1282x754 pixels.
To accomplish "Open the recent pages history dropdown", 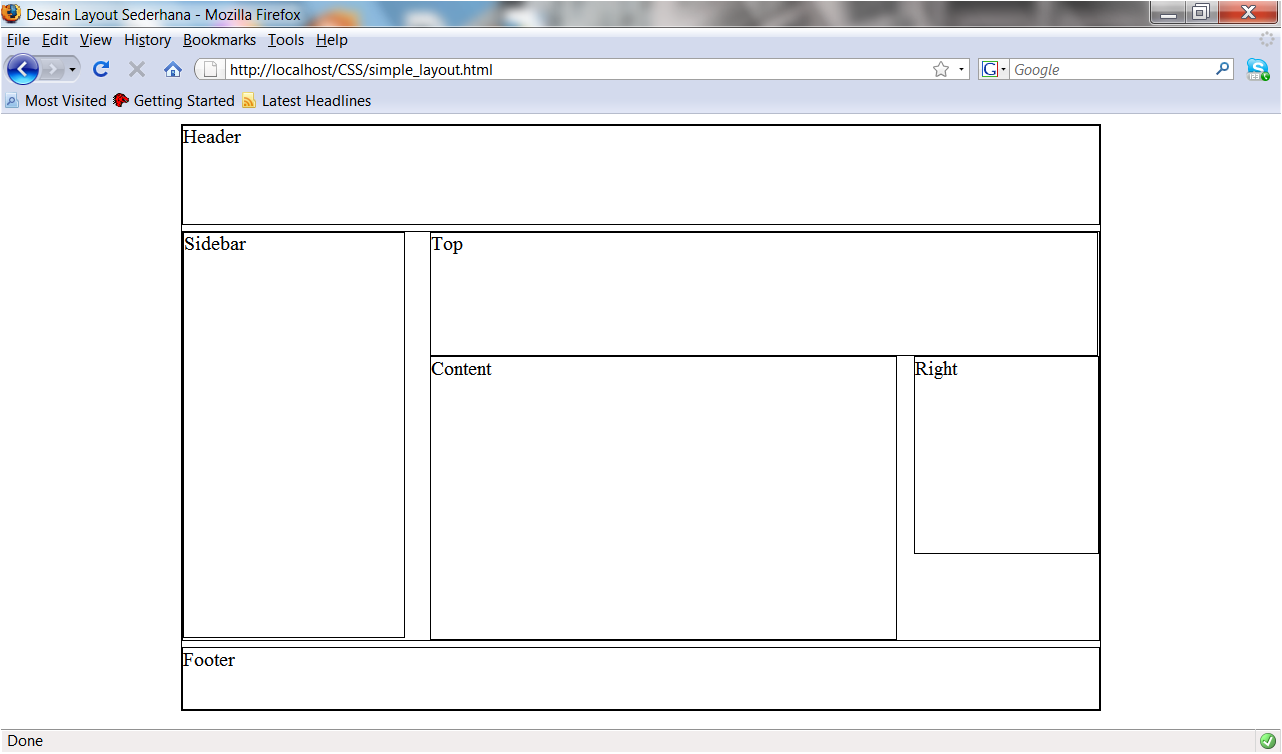I will pos(72,69).
